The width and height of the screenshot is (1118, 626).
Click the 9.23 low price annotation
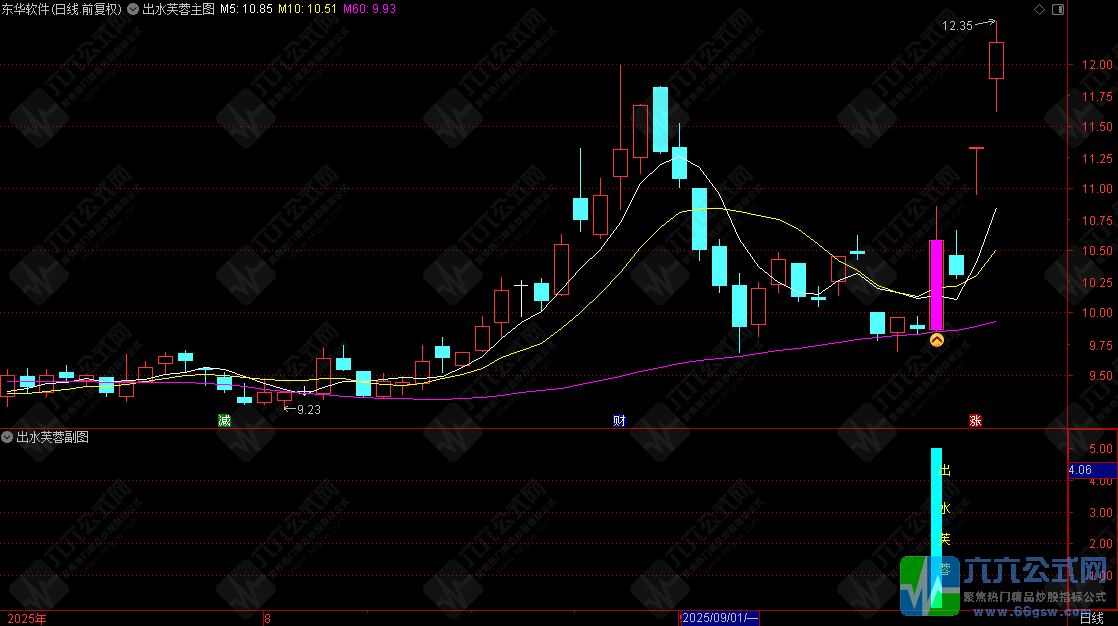309,409
